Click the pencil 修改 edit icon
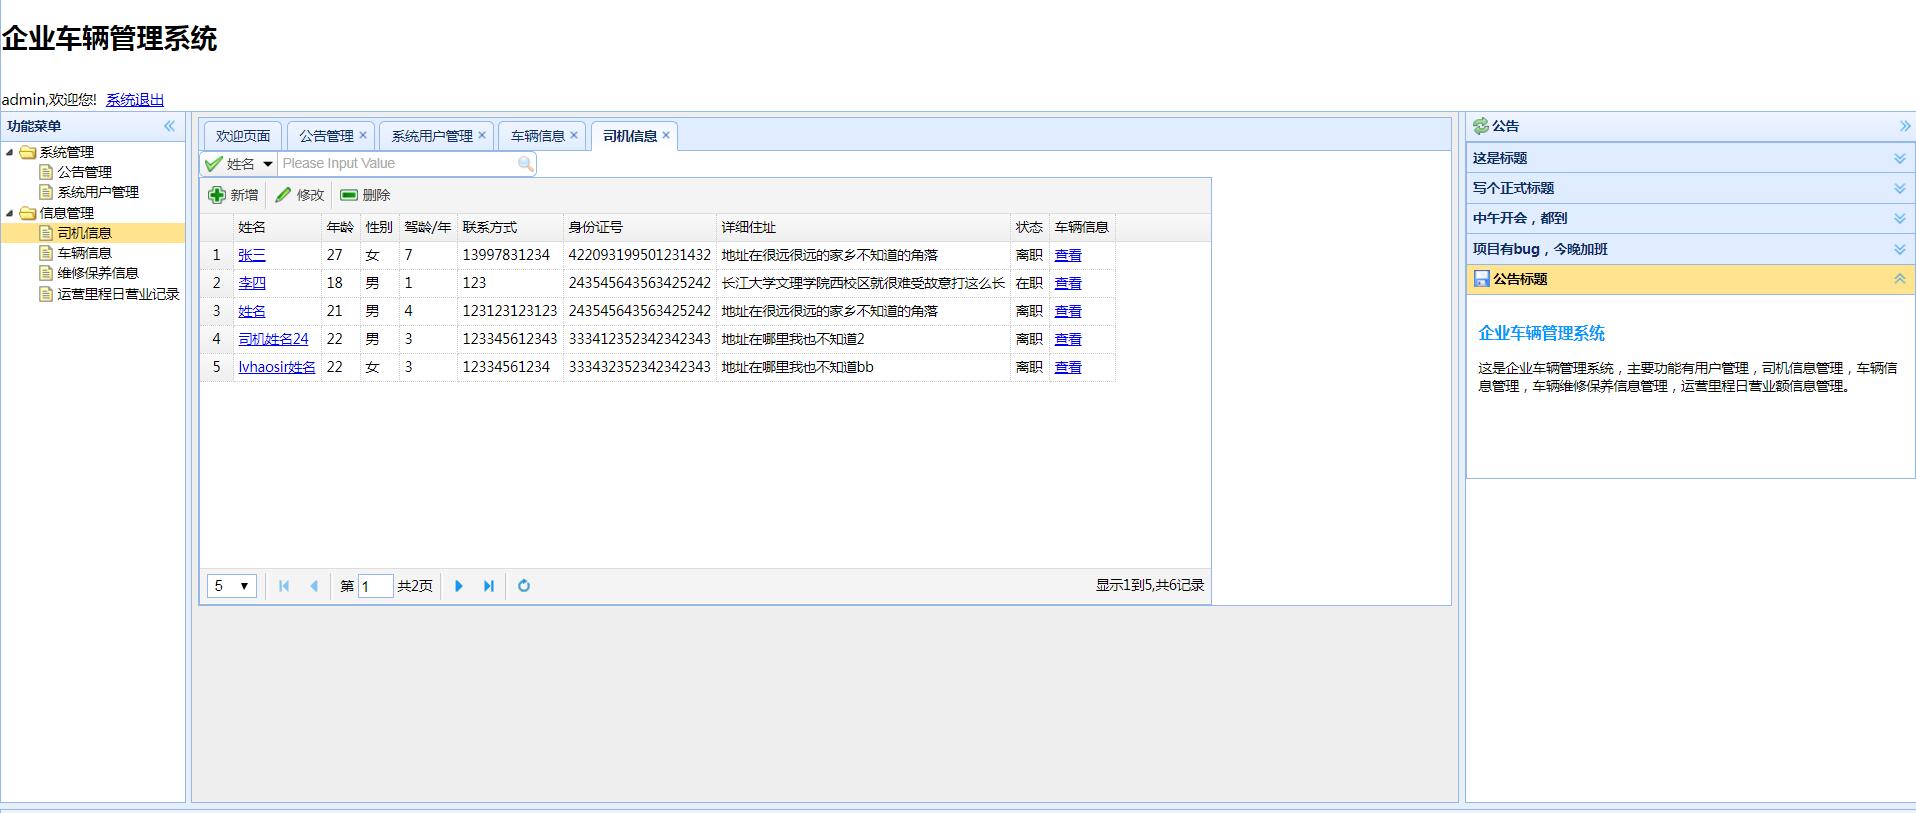 coord(284,195)
